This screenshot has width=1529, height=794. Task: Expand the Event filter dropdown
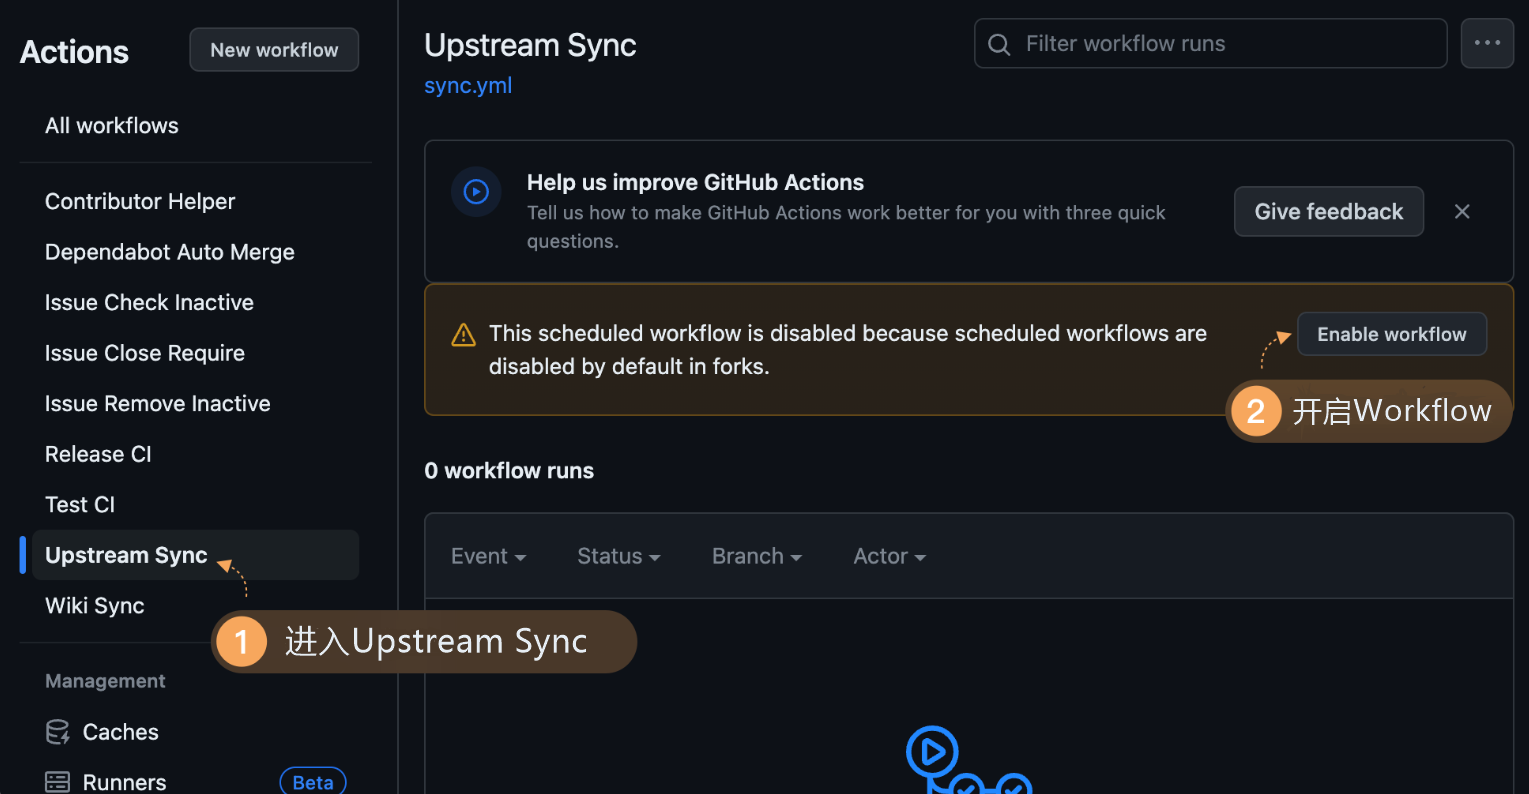(x=488, y=556)
